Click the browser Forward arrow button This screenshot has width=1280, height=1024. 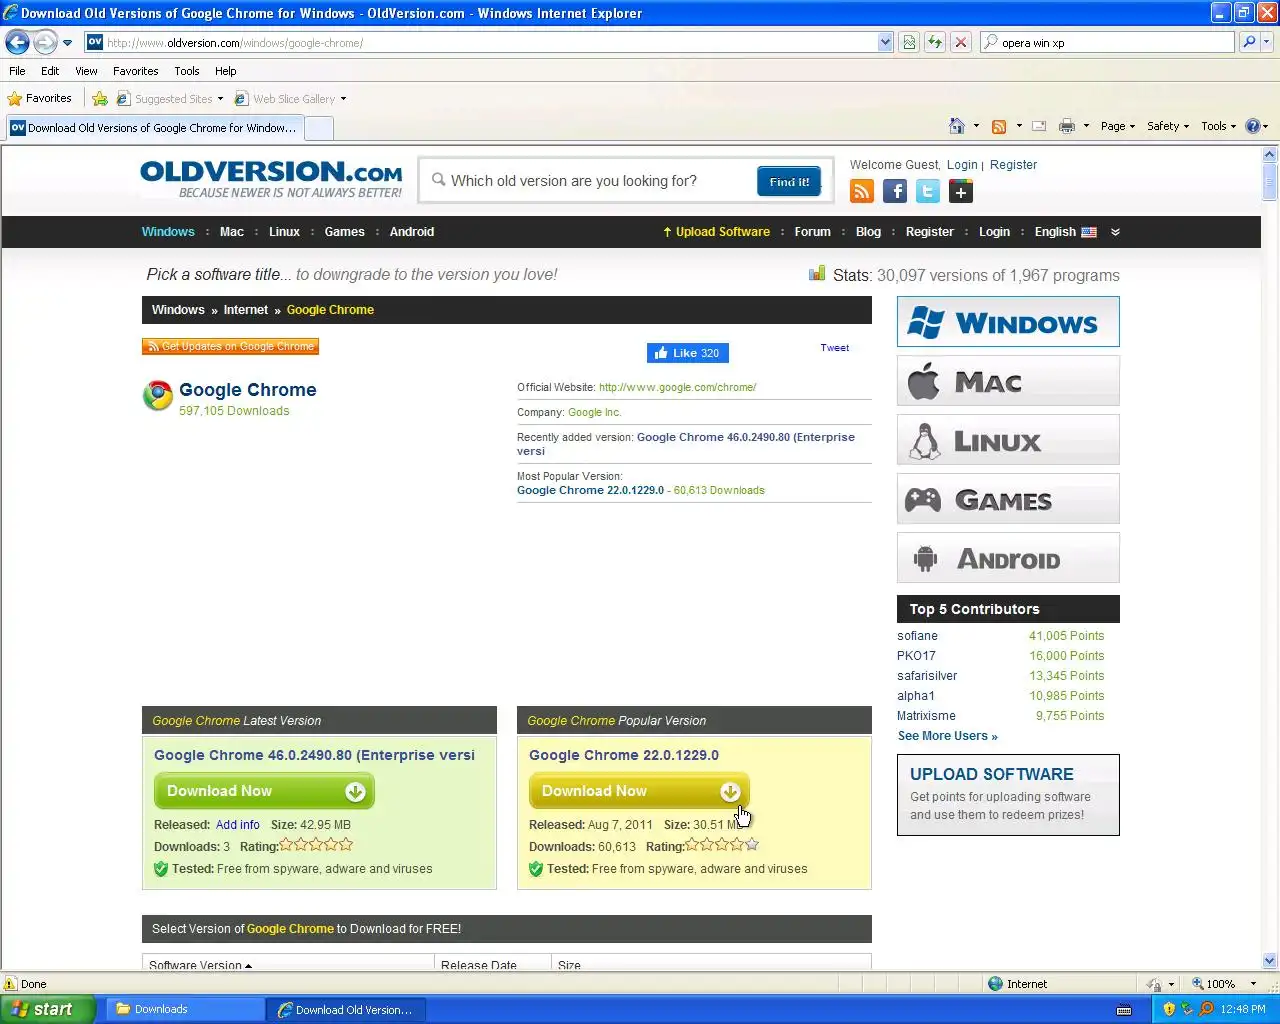45,42
